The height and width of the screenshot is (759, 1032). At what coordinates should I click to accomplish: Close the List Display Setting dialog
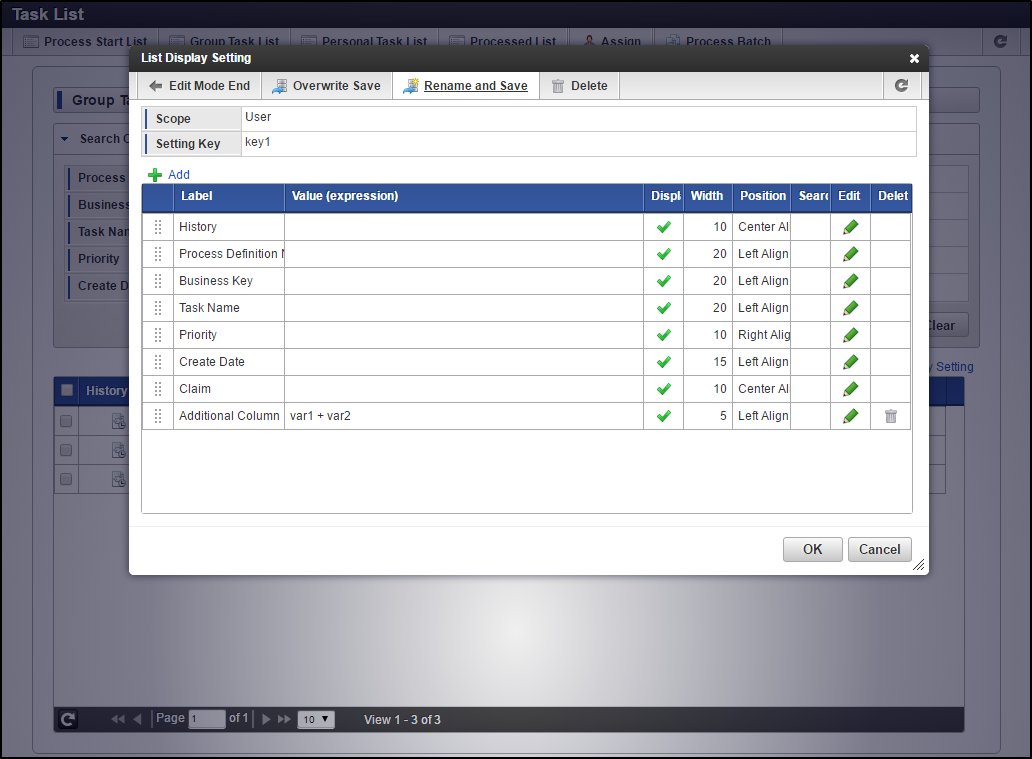914,59
